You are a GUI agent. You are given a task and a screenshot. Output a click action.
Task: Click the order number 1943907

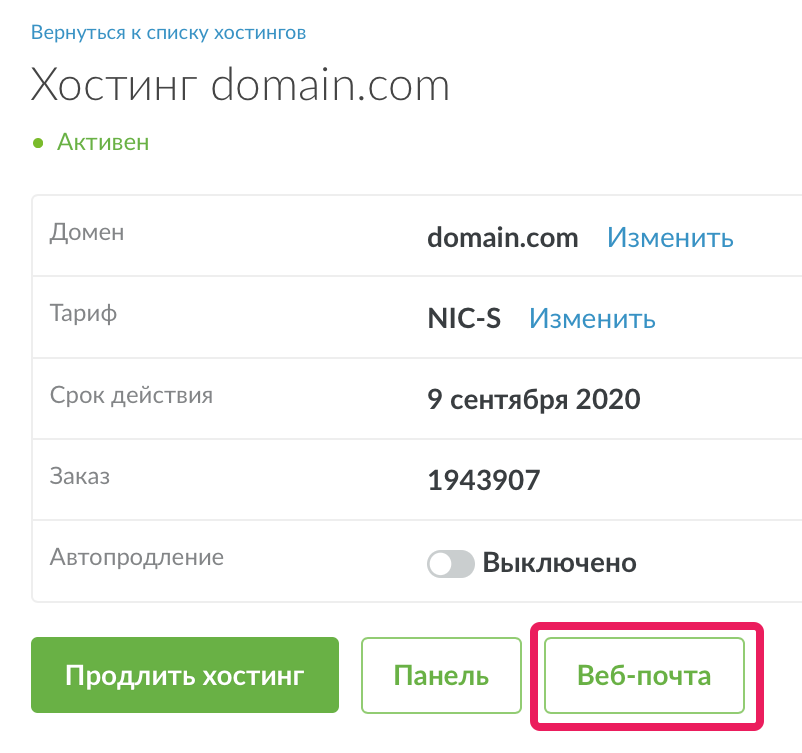[x=484, y=480]
